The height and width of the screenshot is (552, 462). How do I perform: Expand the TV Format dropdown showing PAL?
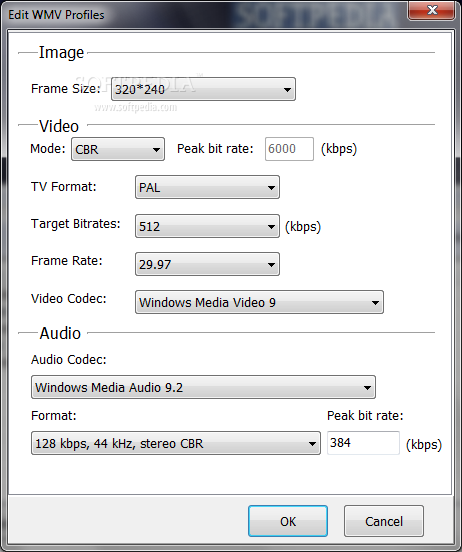tap(207, 187)
